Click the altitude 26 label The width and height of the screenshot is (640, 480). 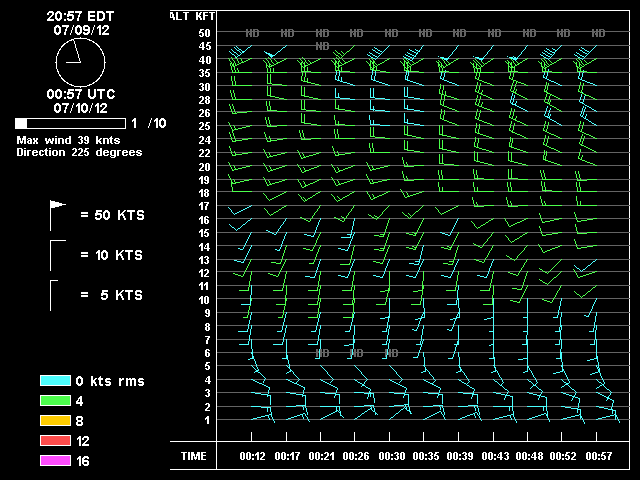(x=204, y=113)
